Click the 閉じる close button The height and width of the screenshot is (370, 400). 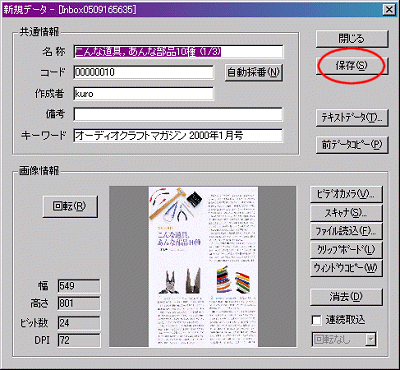[x=352, y=39]
